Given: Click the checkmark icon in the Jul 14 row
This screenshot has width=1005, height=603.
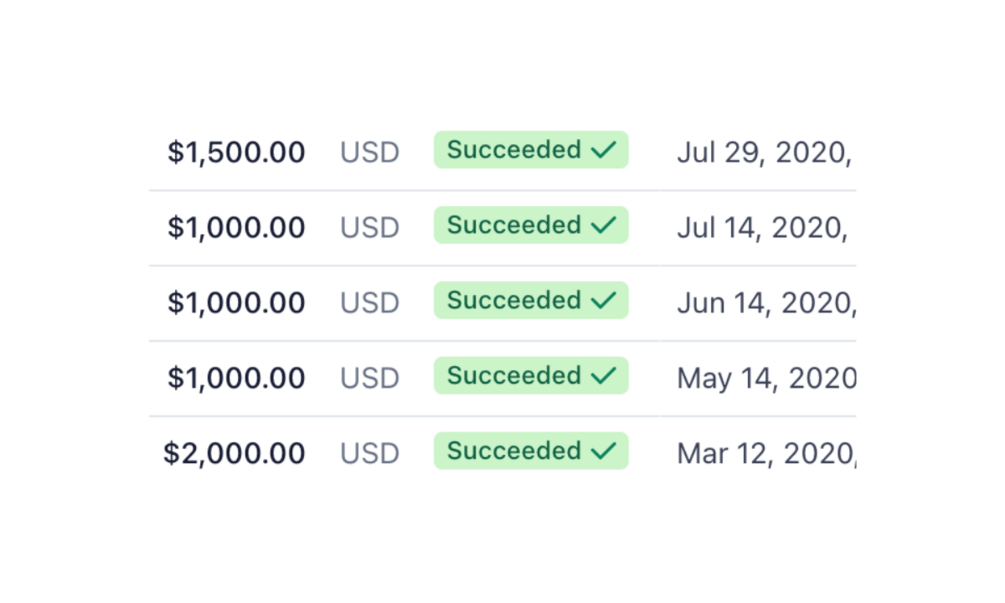Looking at the screenshot, I should tap(603, 225).
